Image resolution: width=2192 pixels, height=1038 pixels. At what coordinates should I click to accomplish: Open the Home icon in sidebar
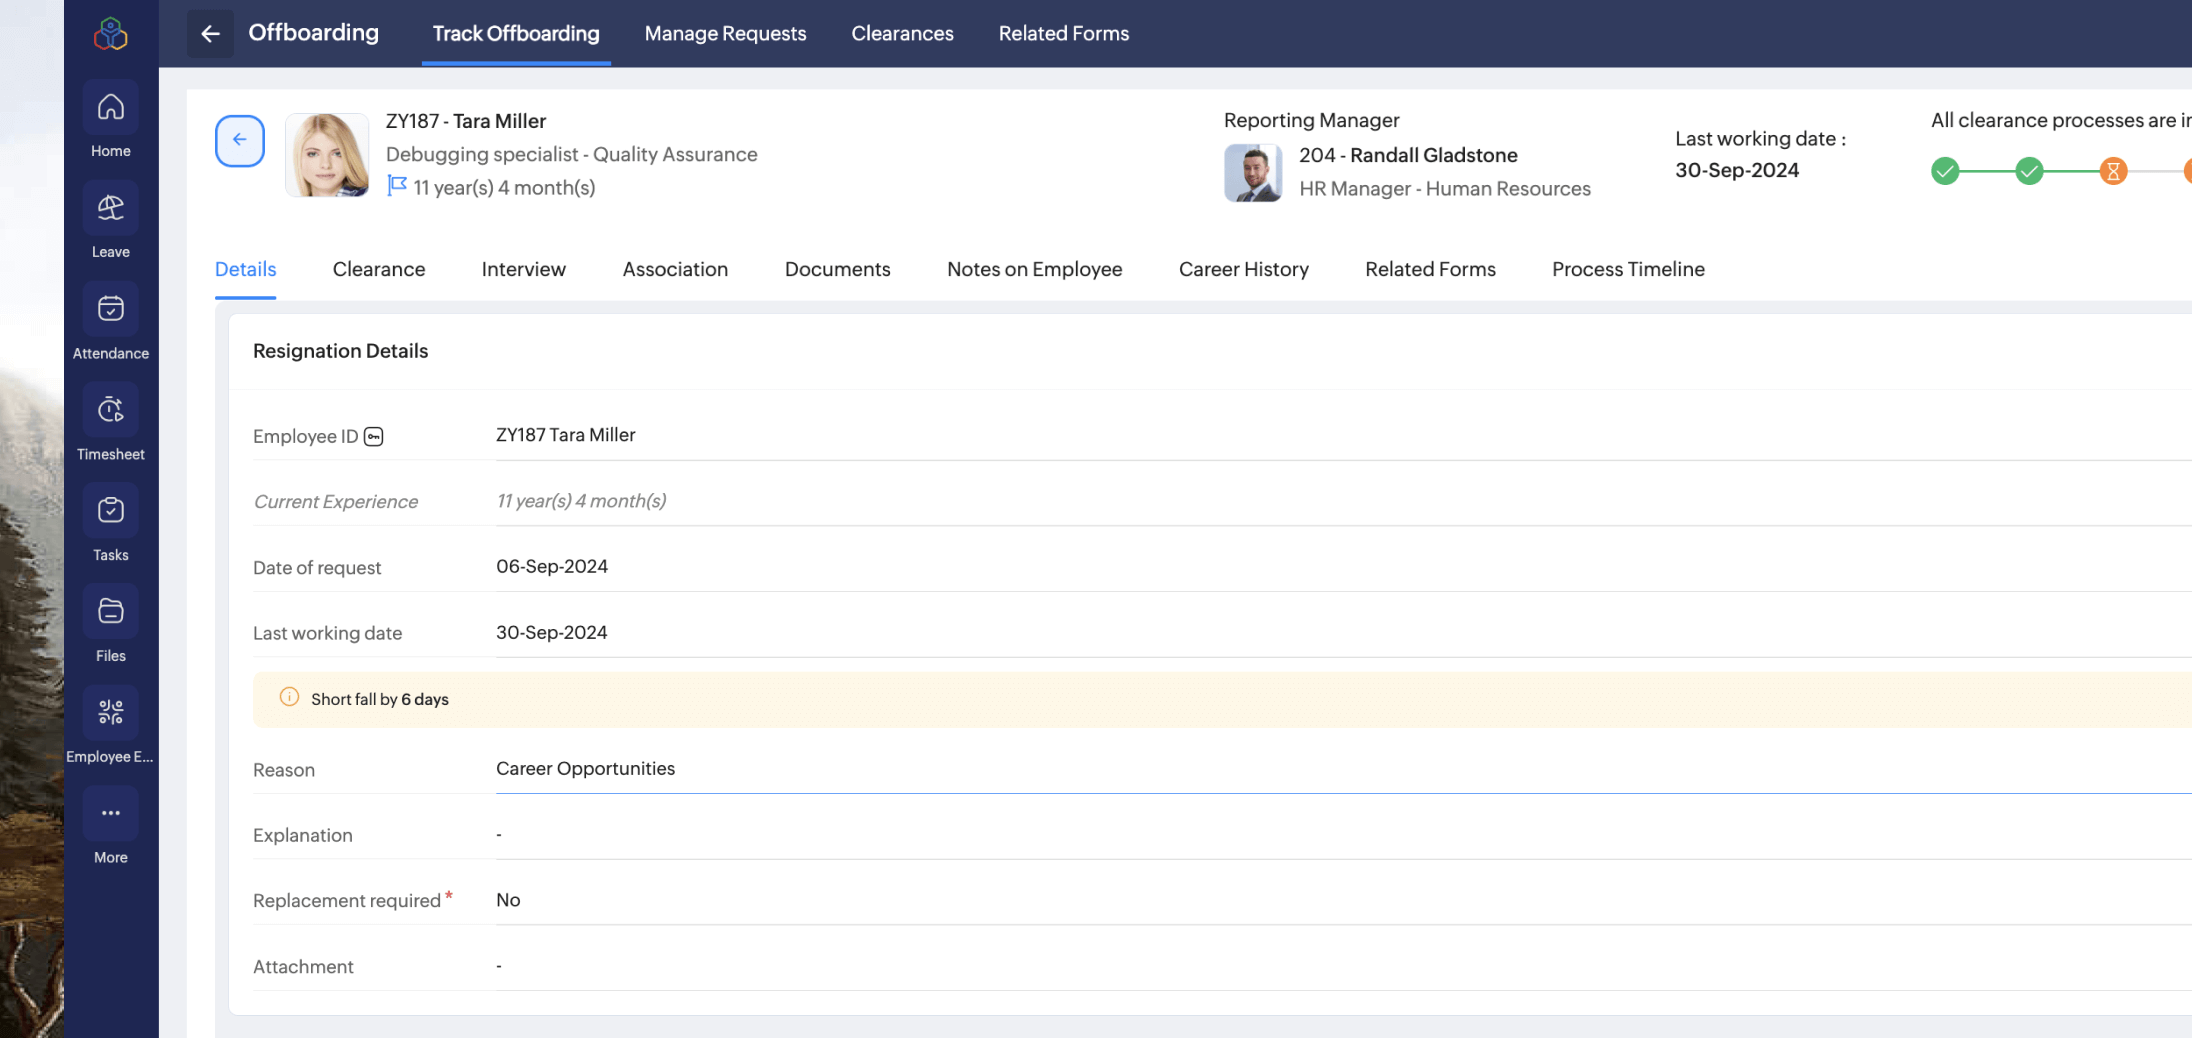coord(110,107)
